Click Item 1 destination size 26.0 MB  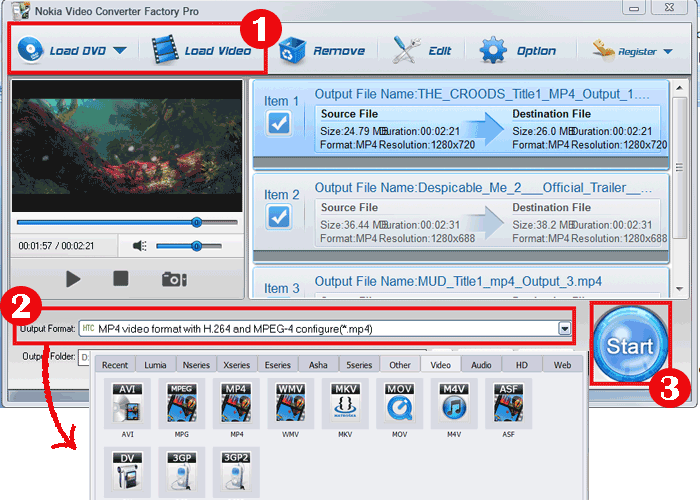pos(543,131)
